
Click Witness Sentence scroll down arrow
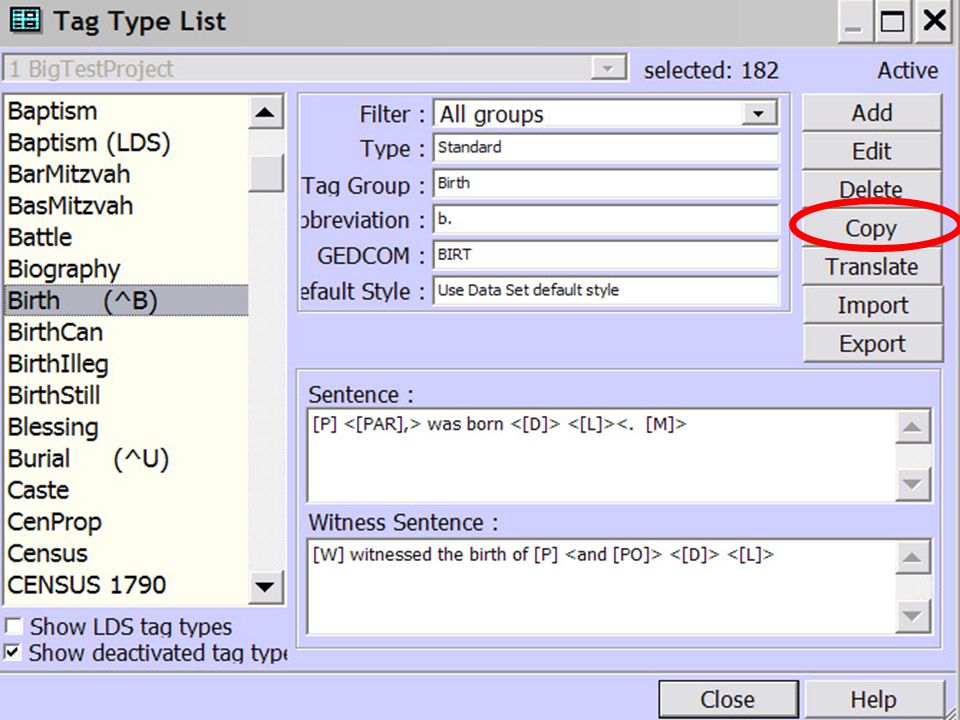tap(912, 615)
